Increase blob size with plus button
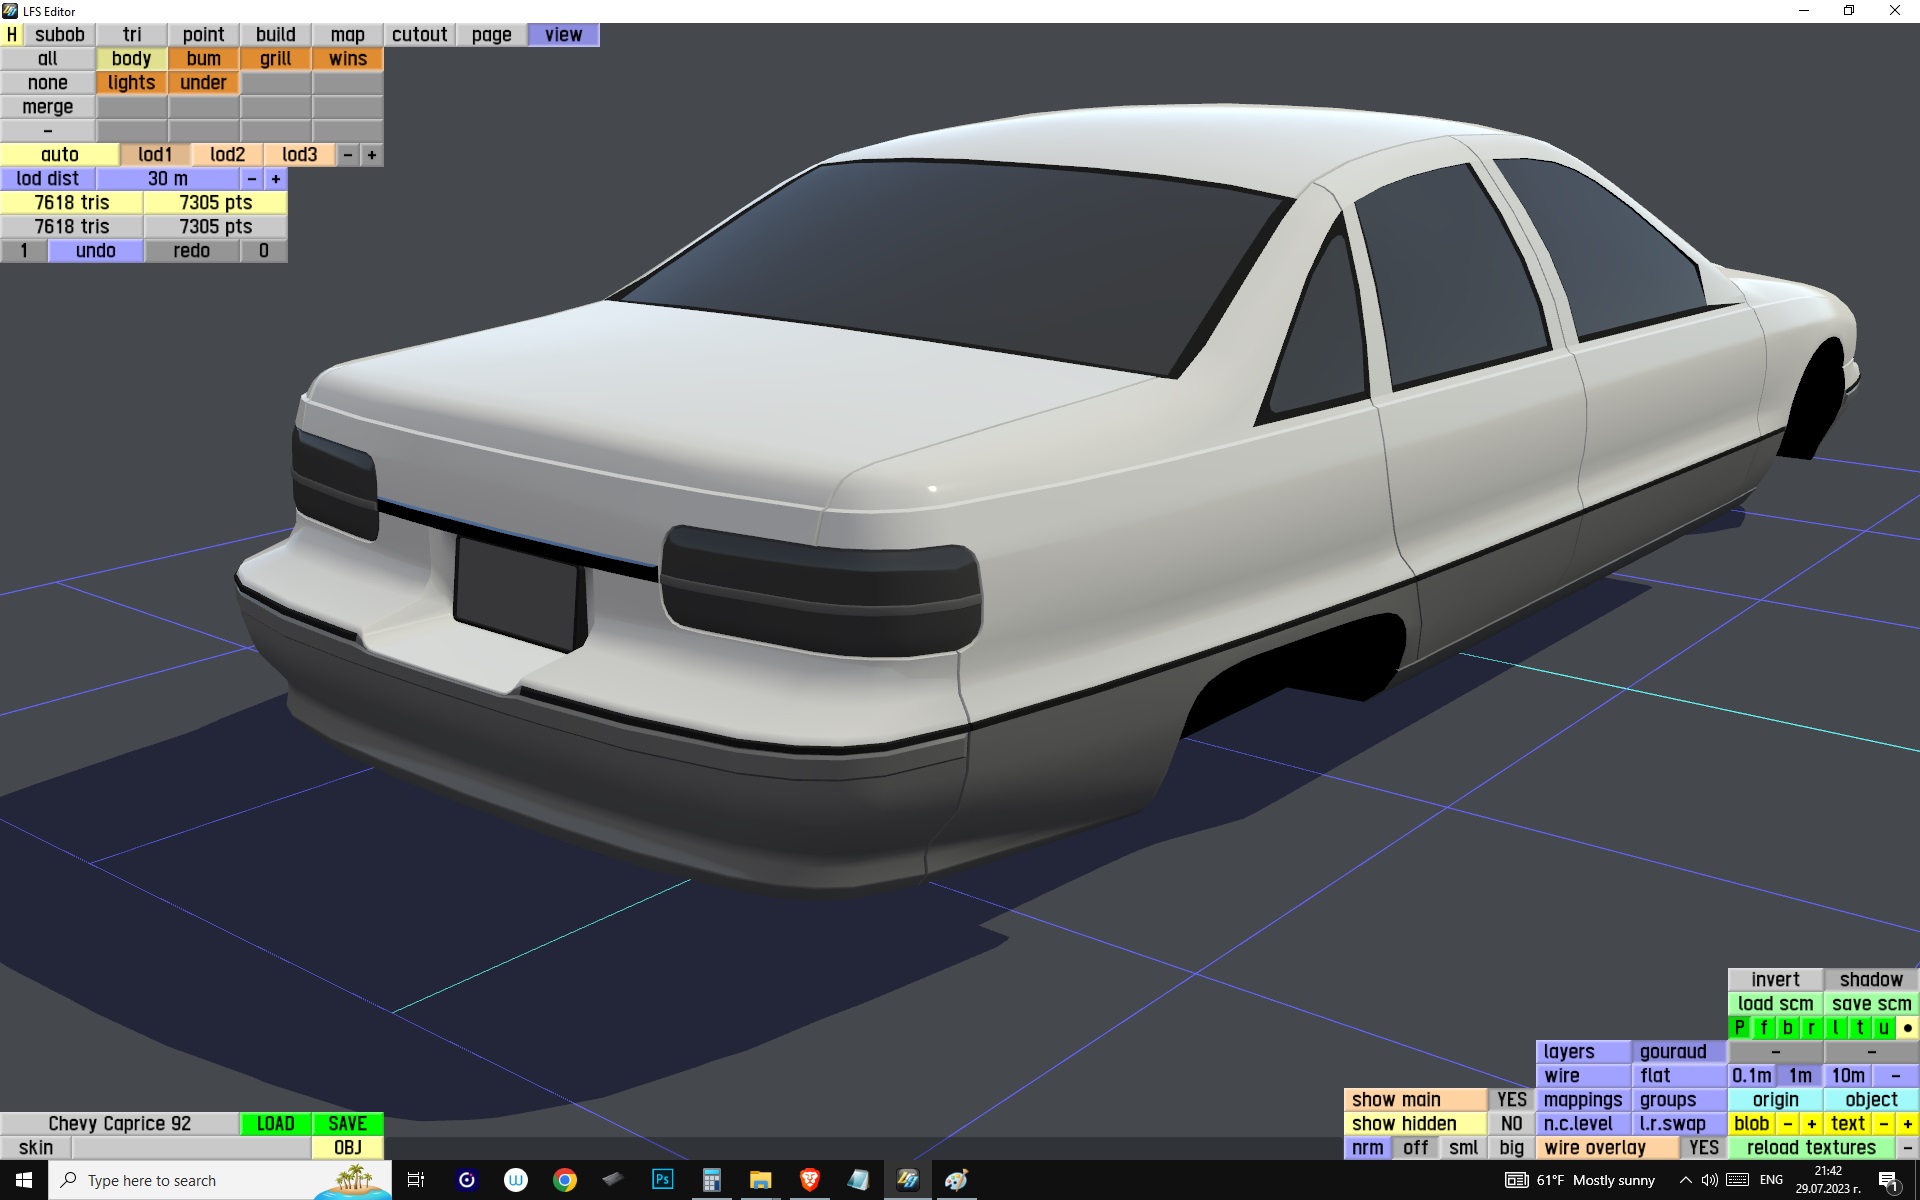The height and width of the screenshot is (1200, 1920). tap(1811, 1124)
